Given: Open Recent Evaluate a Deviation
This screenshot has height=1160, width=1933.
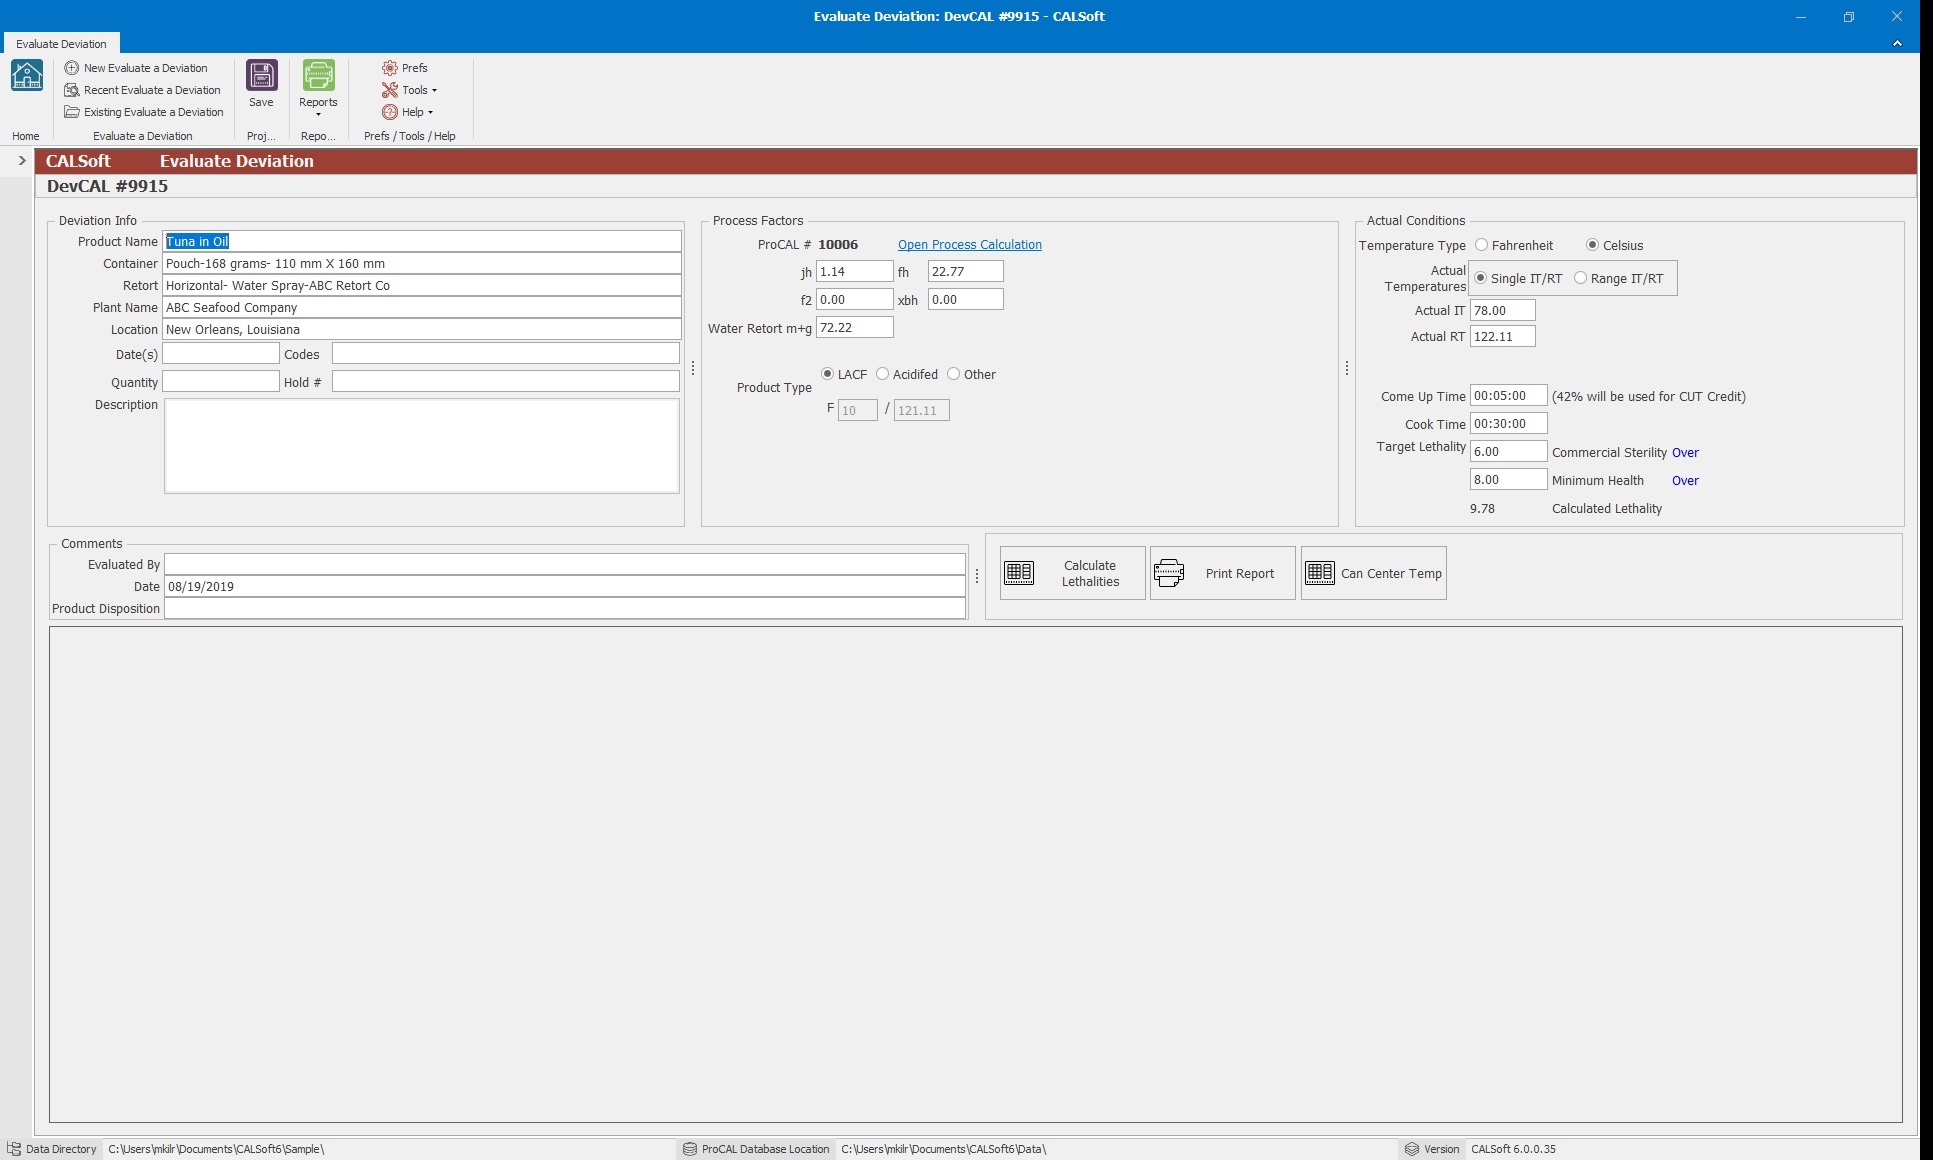Looking at the screenshot, I should coord(142,90).
